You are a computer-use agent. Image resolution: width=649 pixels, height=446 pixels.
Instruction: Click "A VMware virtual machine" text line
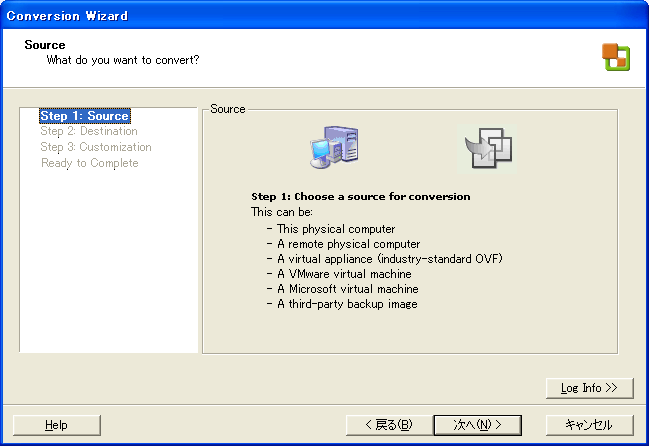click(344, 274)
